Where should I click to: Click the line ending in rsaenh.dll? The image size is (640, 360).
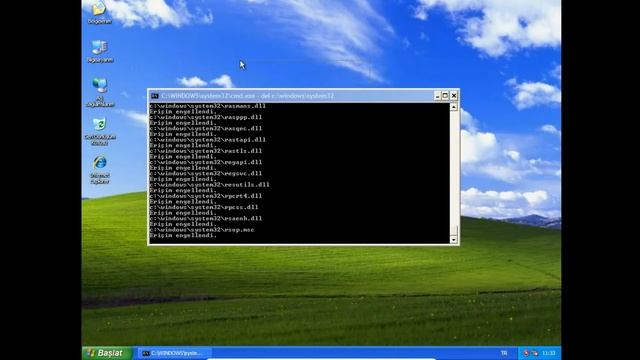[x=206, y=218]
